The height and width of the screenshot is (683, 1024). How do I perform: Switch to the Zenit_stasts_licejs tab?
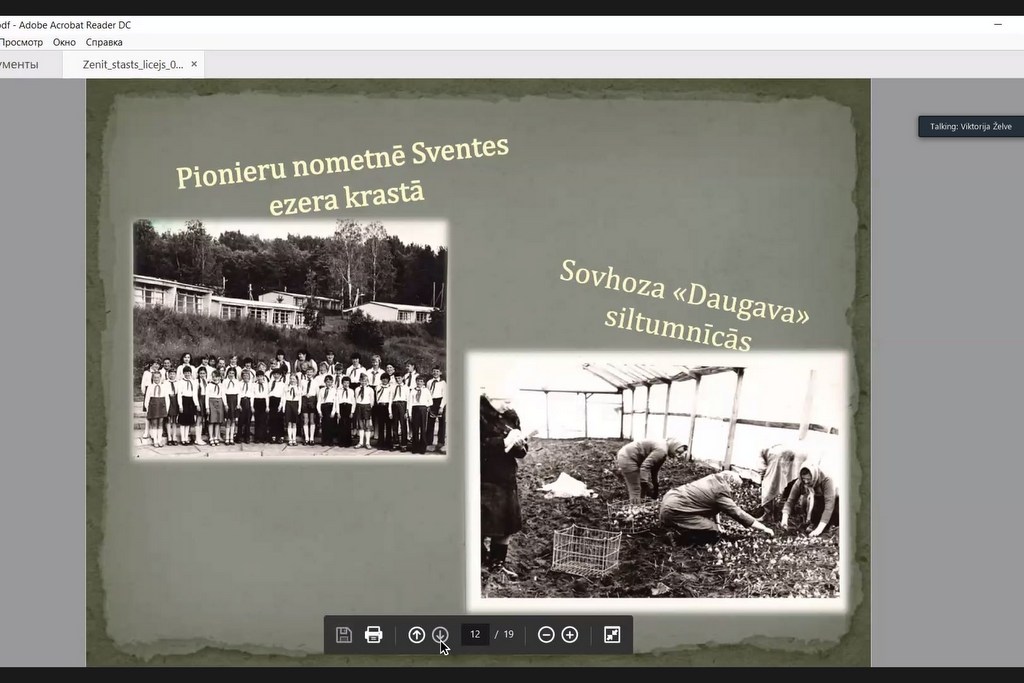(x=132, y=64)
